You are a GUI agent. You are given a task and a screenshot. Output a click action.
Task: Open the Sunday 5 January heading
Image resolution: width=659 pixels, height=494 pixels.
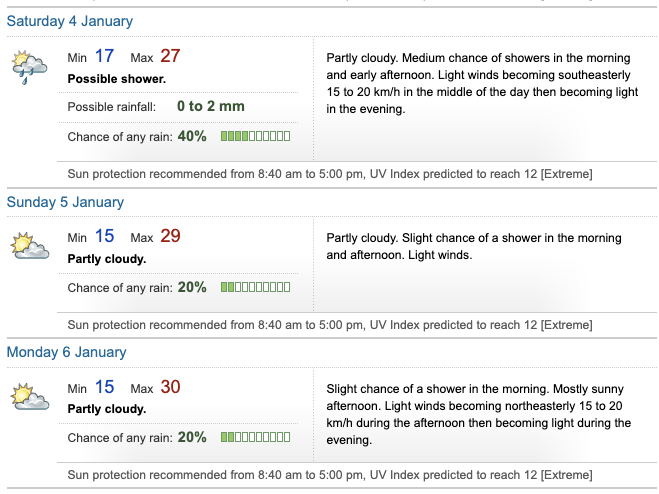[x=65, y=202]
